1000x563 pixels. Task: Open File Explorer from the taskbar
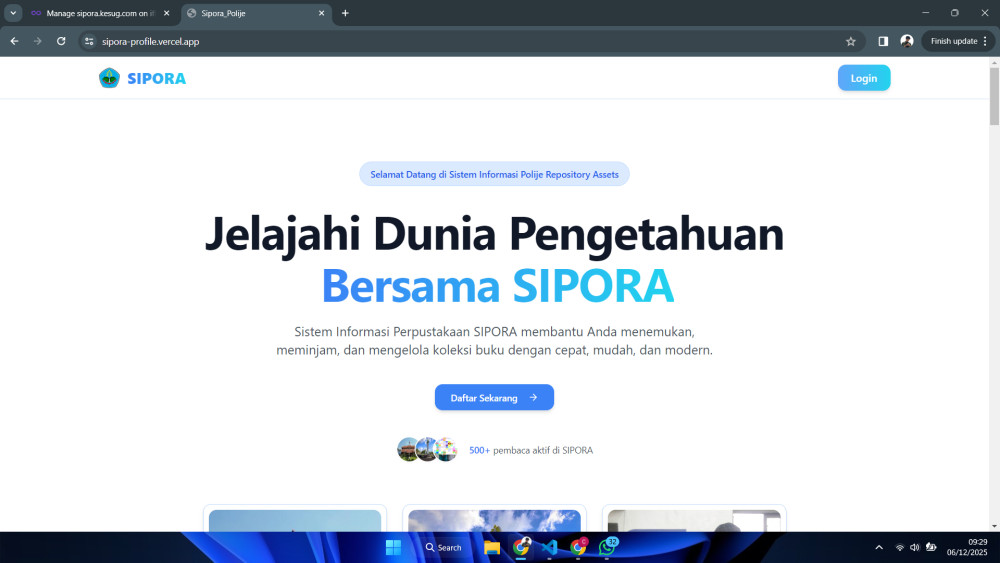pos(492,547)
